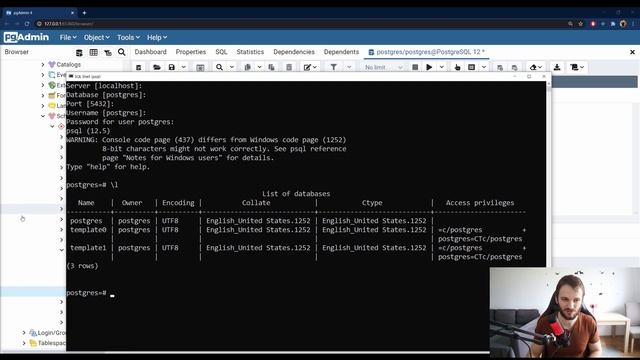Click the Catalogs tree item
Viewport: 640px width, 360px height.
coord(69,64)
